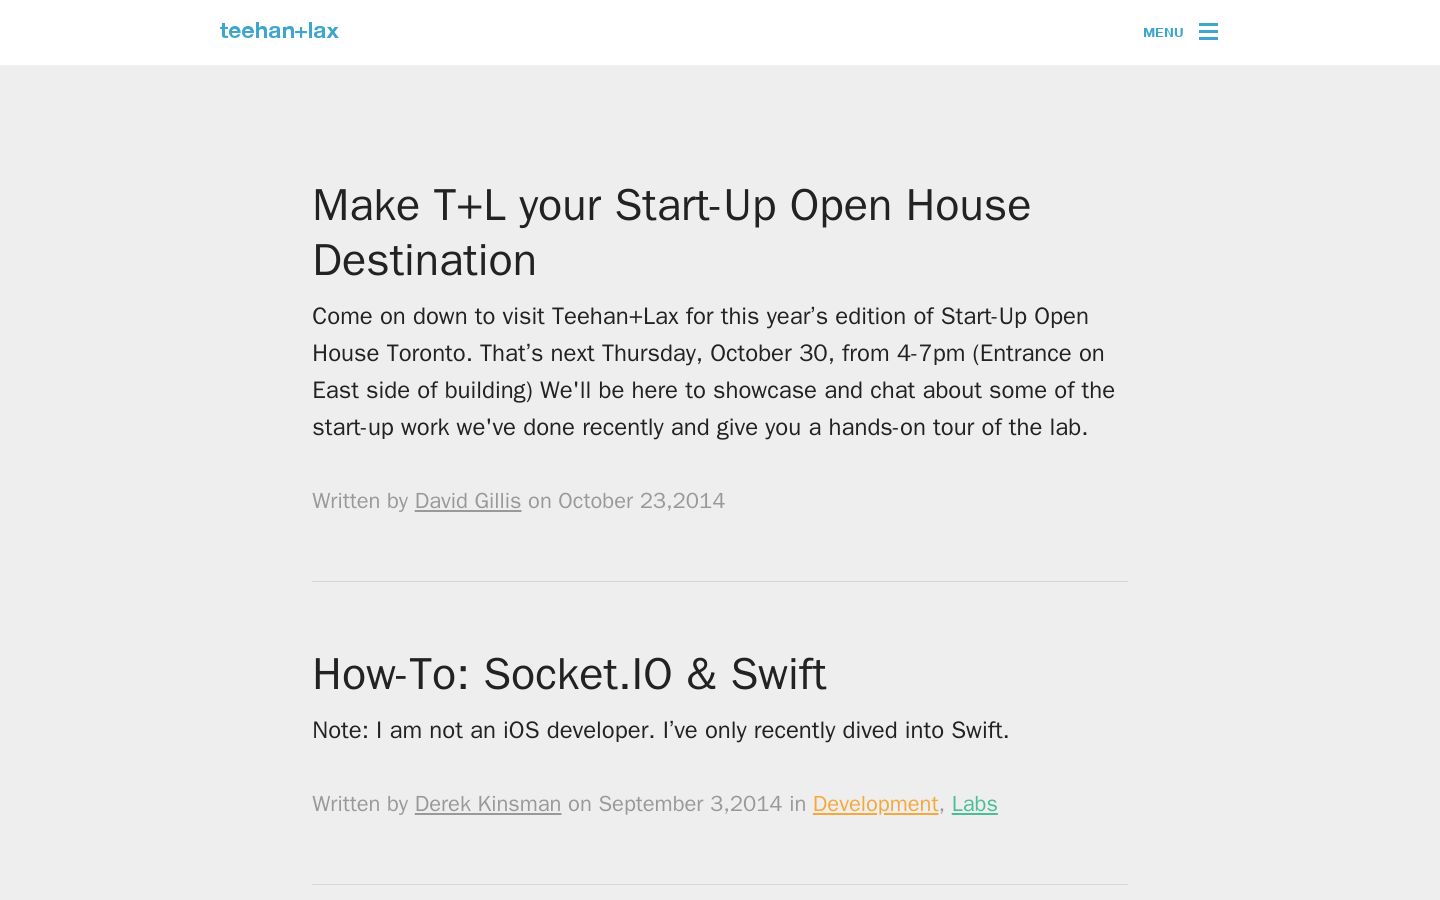
Task: Click the empty white header bar center
Action: pyautogui.click(x=720, y=32)
